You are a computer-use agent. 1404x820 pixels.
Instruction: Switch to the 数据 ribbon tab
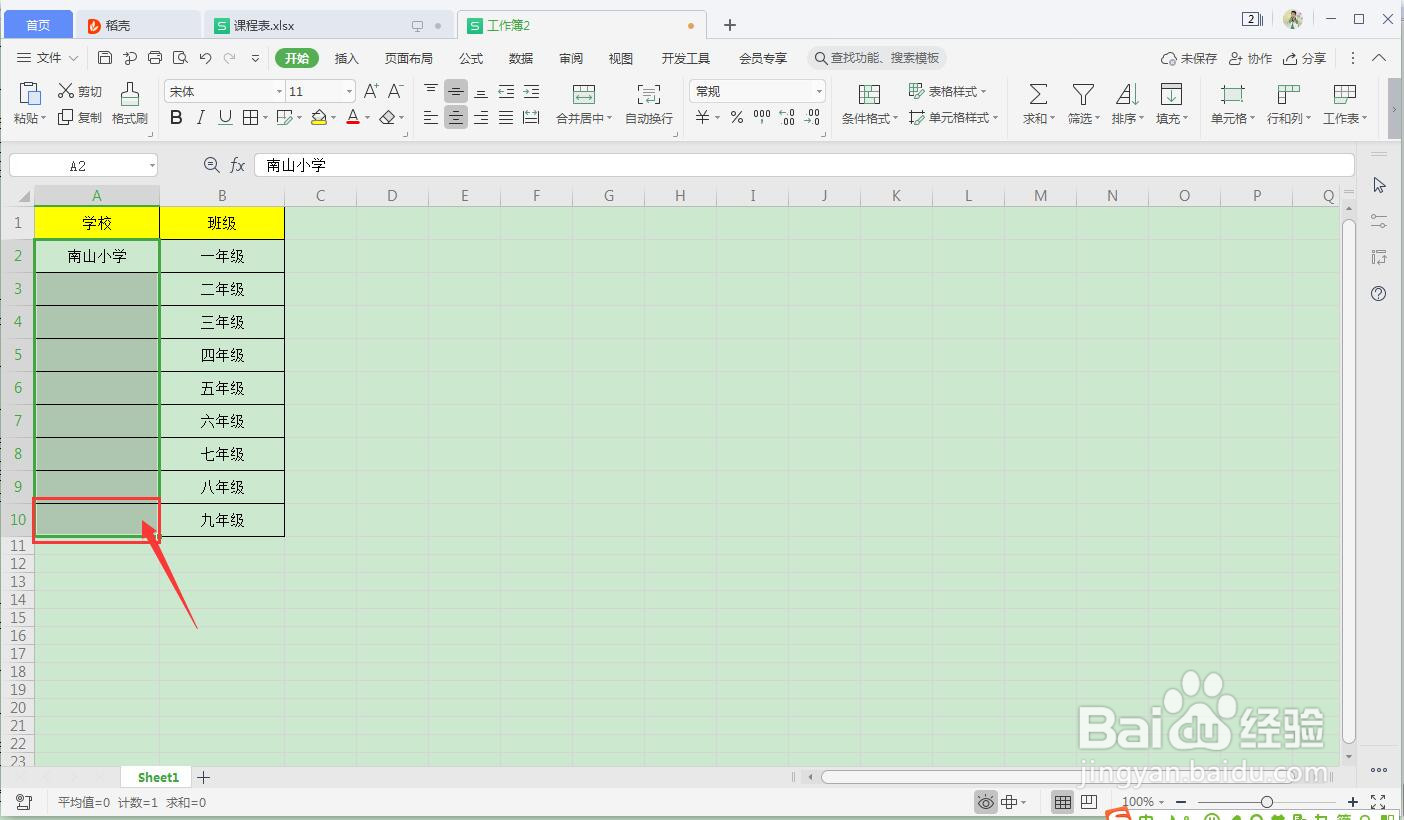click(x=520, y=58)
